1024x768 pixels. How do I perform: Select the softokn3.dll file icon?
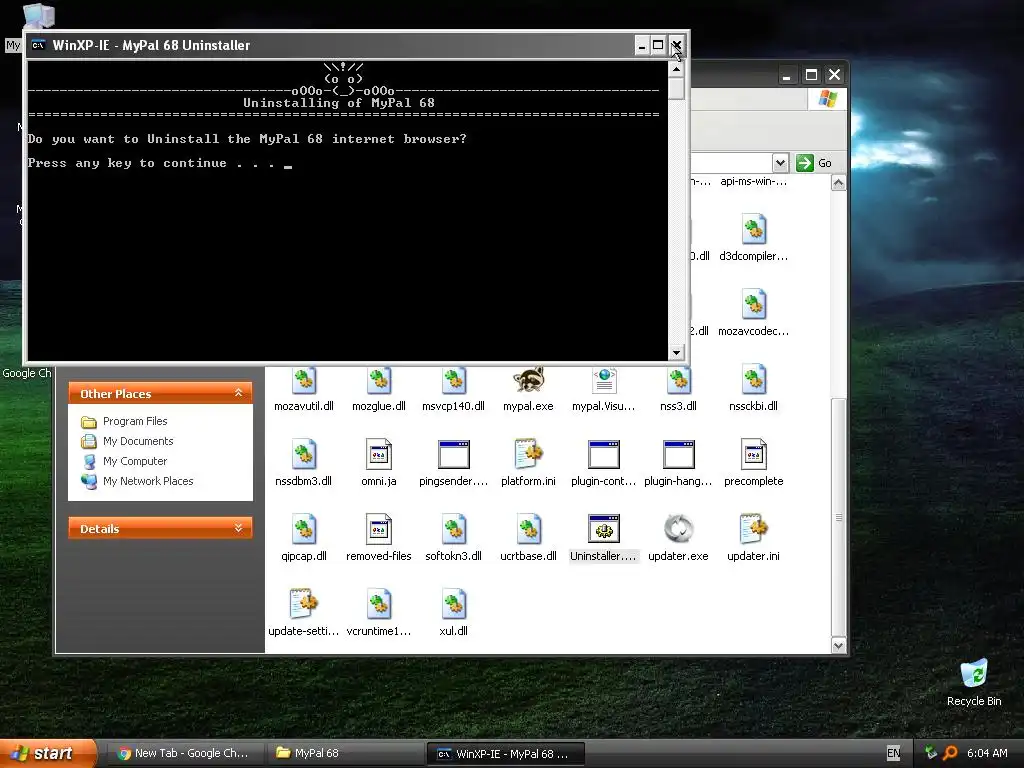[453, 529]
